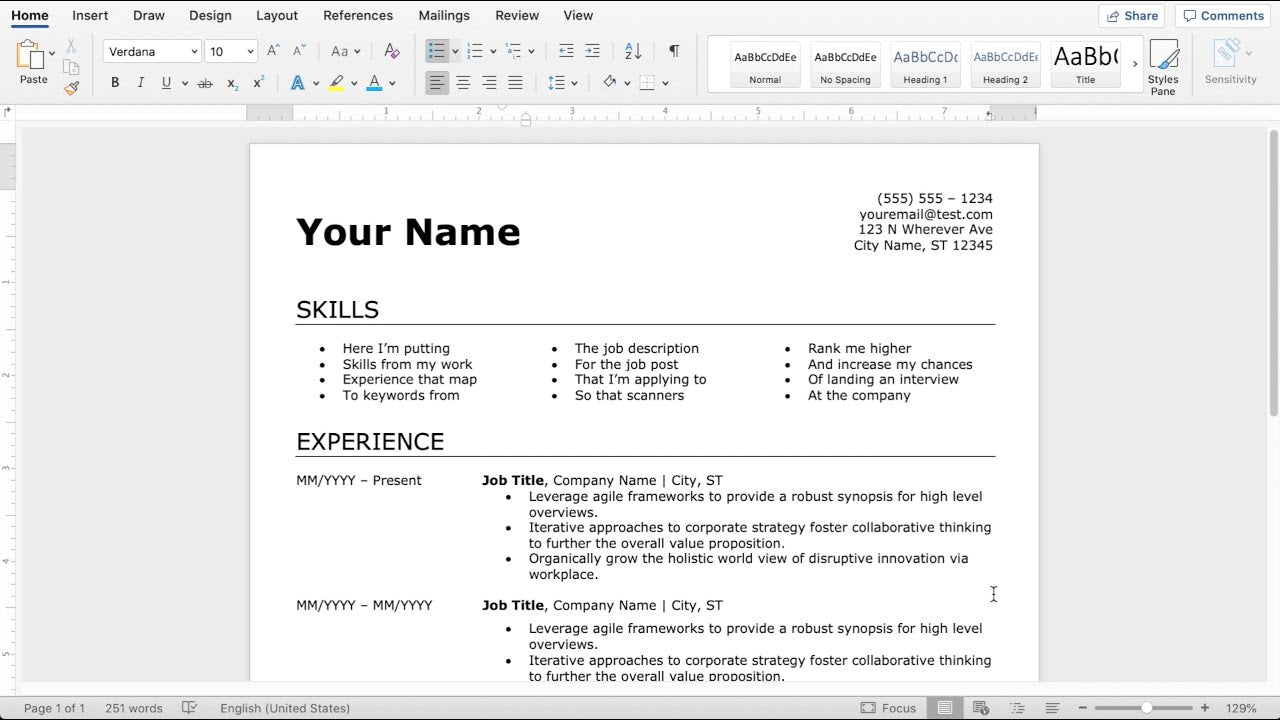Screen dimensions: 1280x720
Task: Toggle the bulleted list off
Action: click(437, 50)
